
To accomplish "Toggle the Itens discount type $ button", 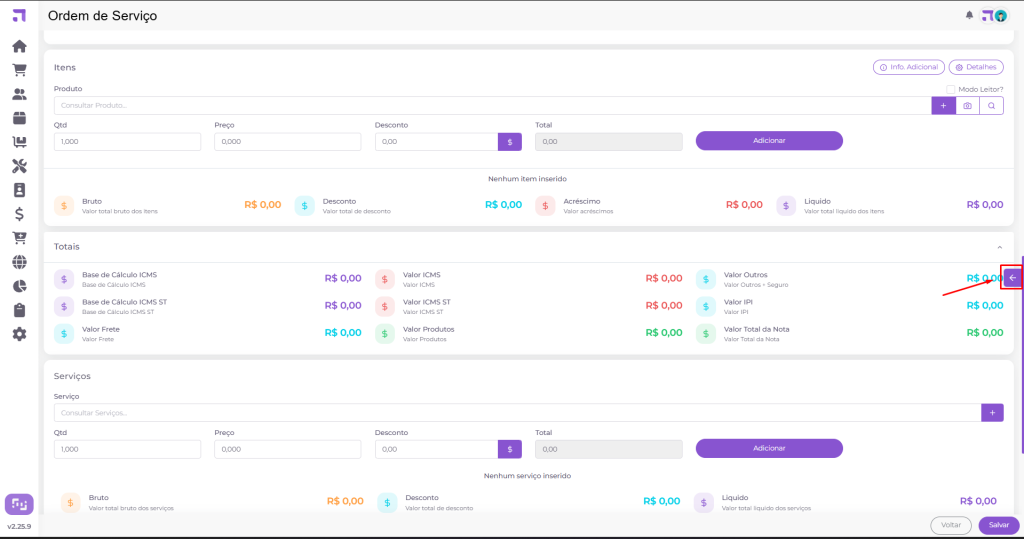I will [x=510, y=142].
